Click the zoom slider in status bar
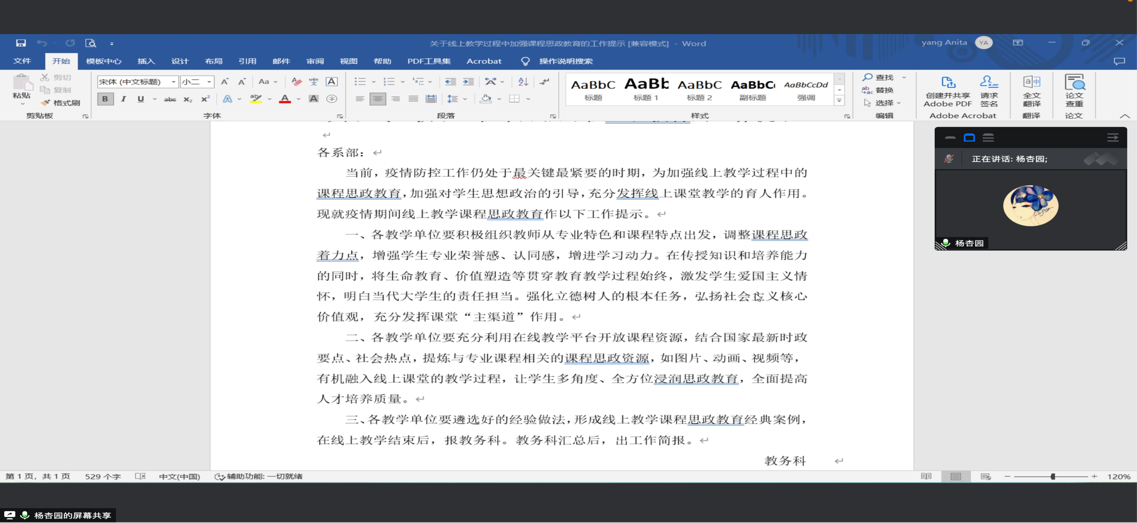 coord(1052,477)
